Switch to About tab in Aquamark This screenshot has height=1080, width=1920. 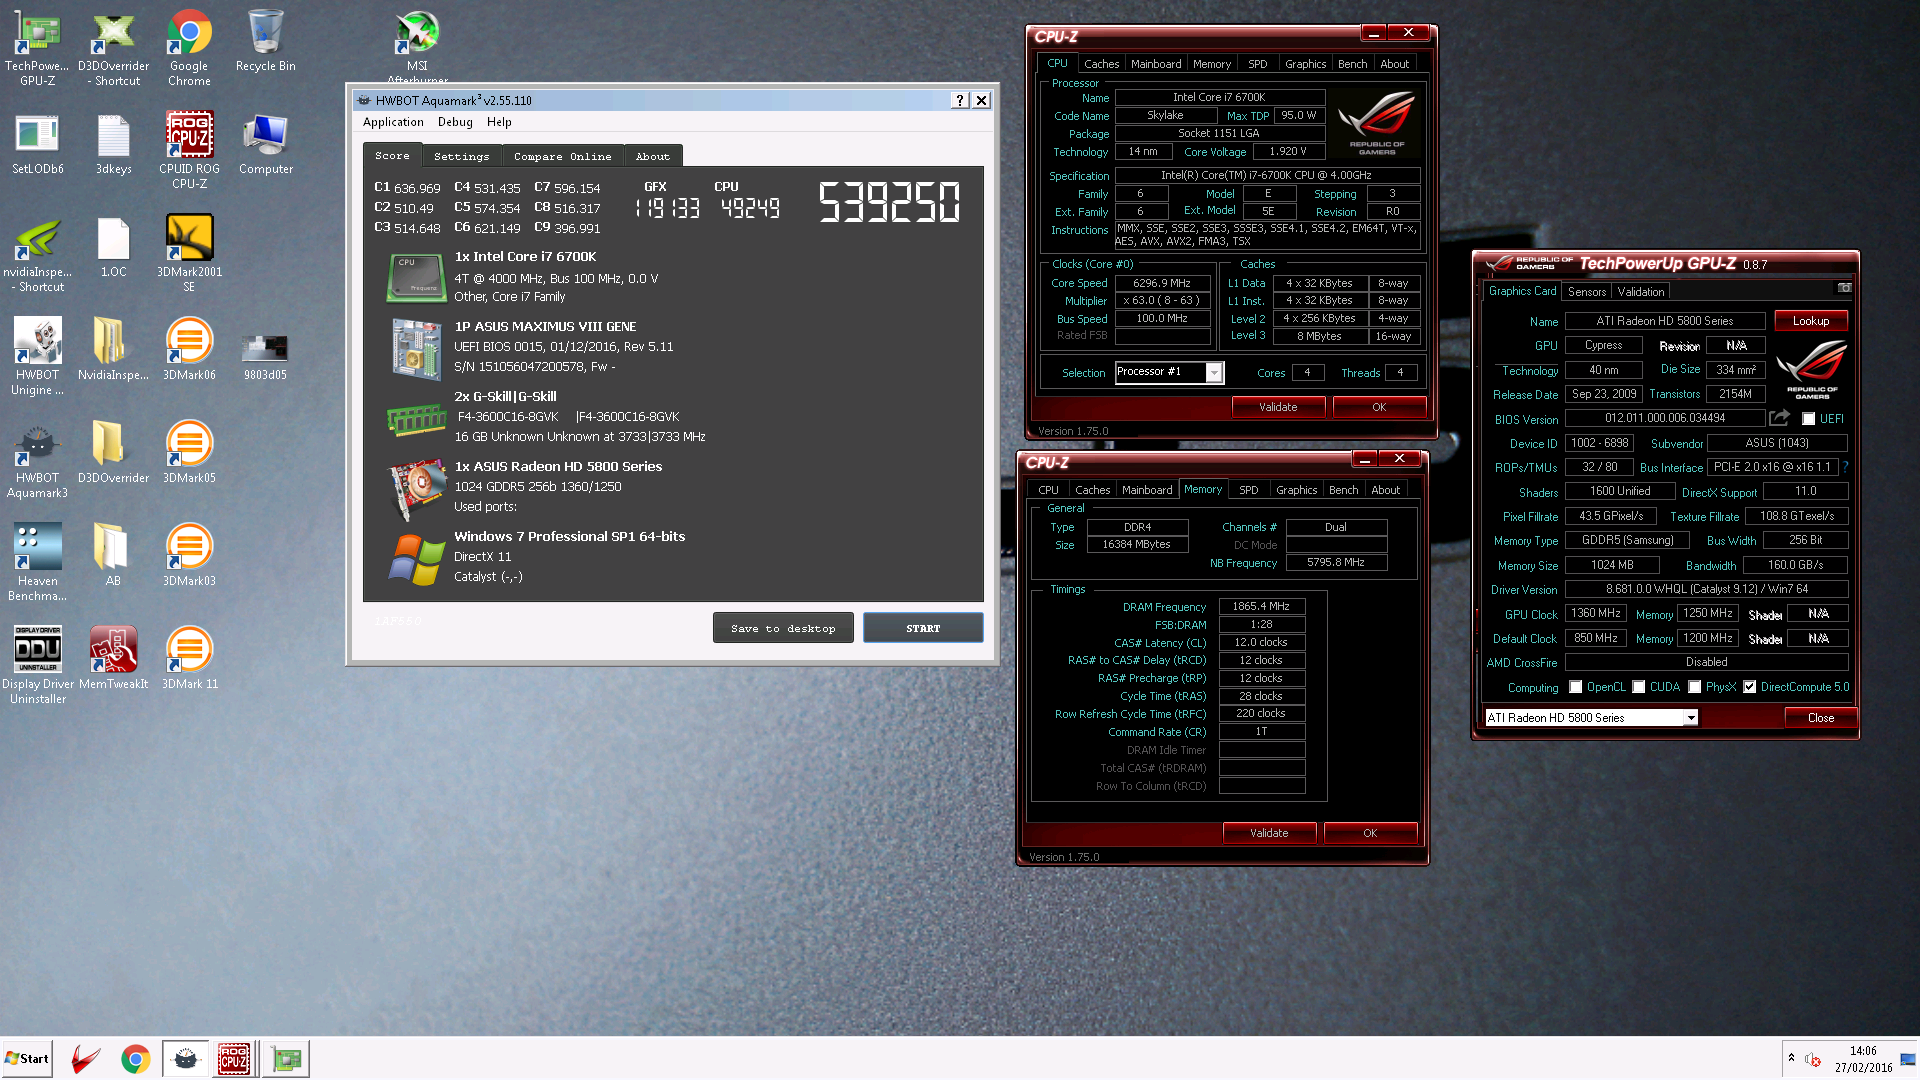(x=652, y=156)
